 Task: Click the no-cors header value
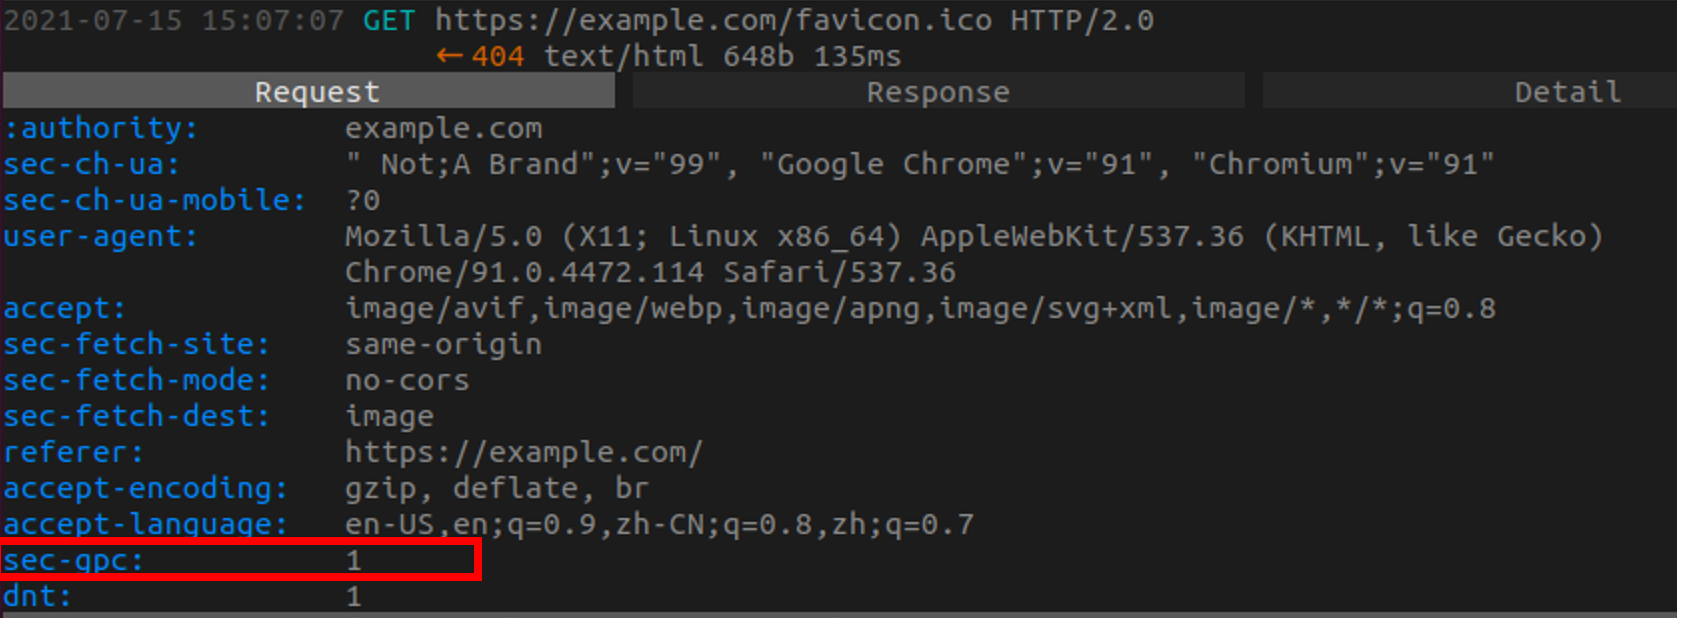tap(407, 380)
